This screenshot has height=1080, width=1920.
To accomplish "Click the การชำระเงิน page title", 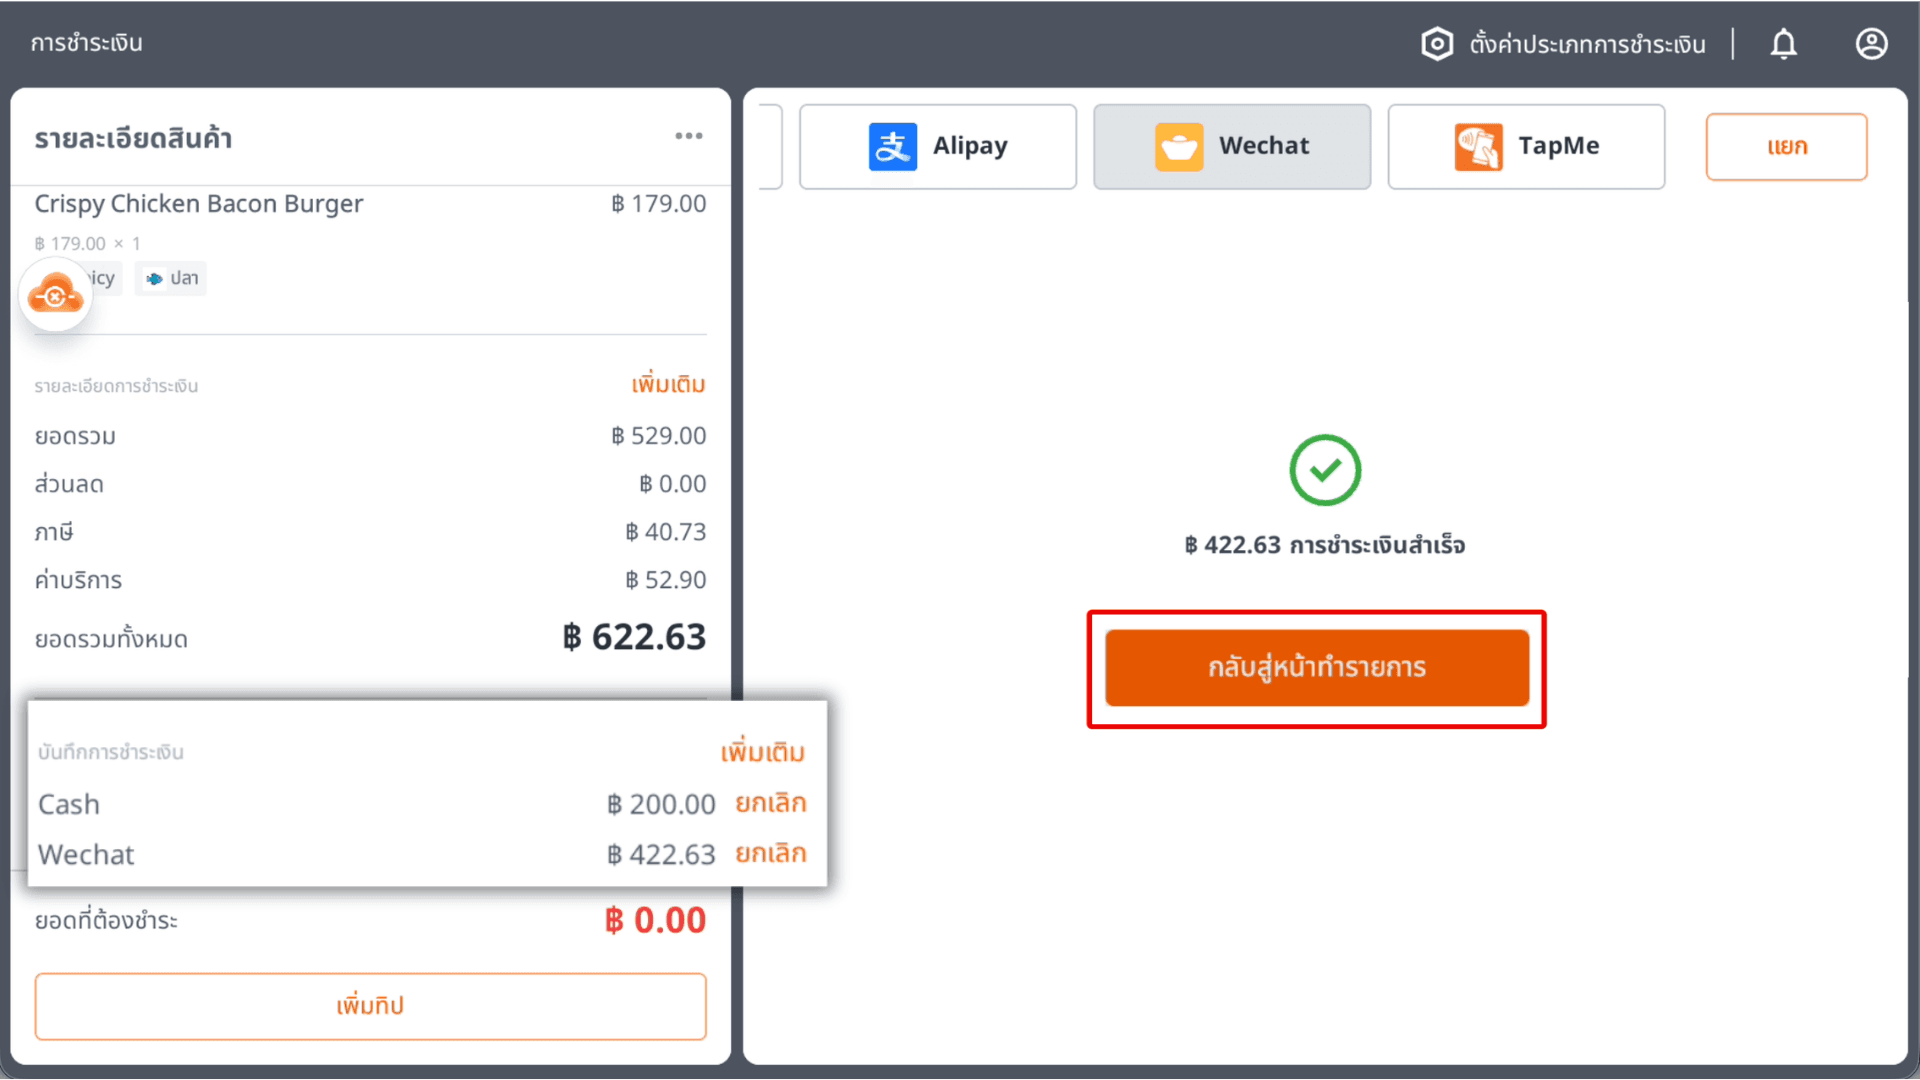I will [86, 43].
